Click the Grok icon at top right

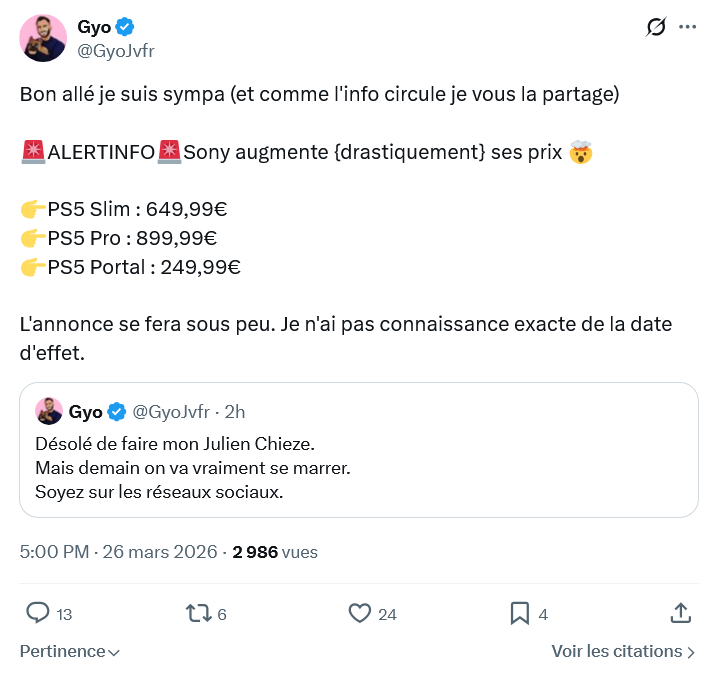tap(656, 27)
